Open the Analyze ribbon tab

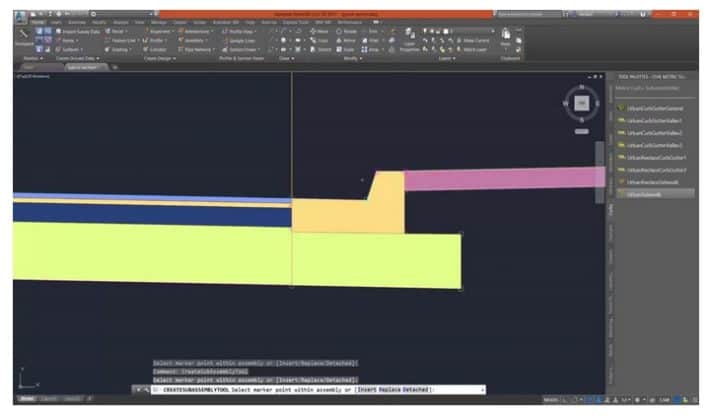click(x=120, y=22)
